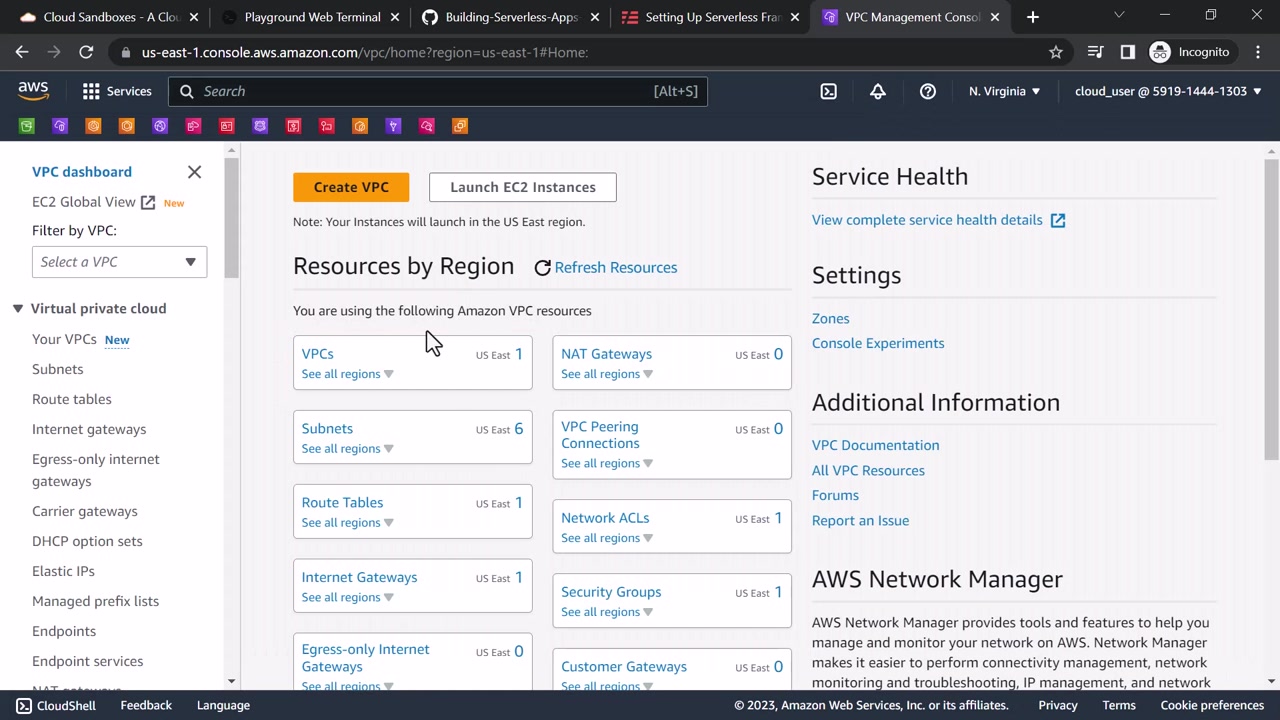This screenshot has width=1280, height=720.
Task: Open the help question mark icon
Action: [927, 91]
